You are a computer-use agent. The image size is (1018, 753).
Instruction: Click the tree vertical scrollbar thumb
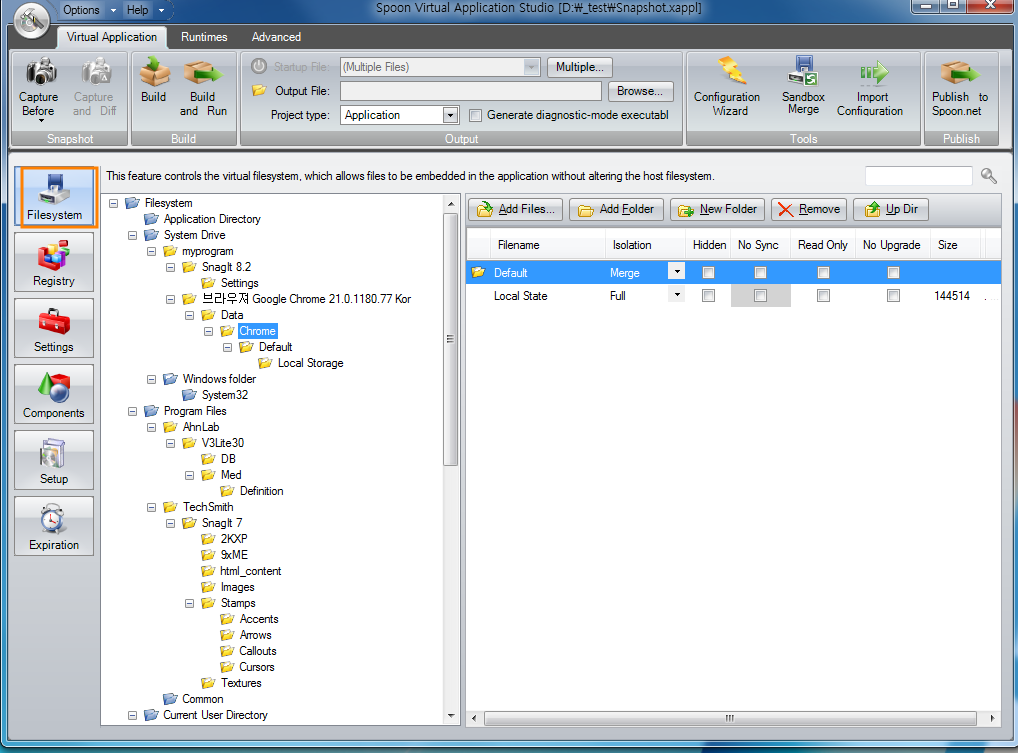[x=451, y=338]
